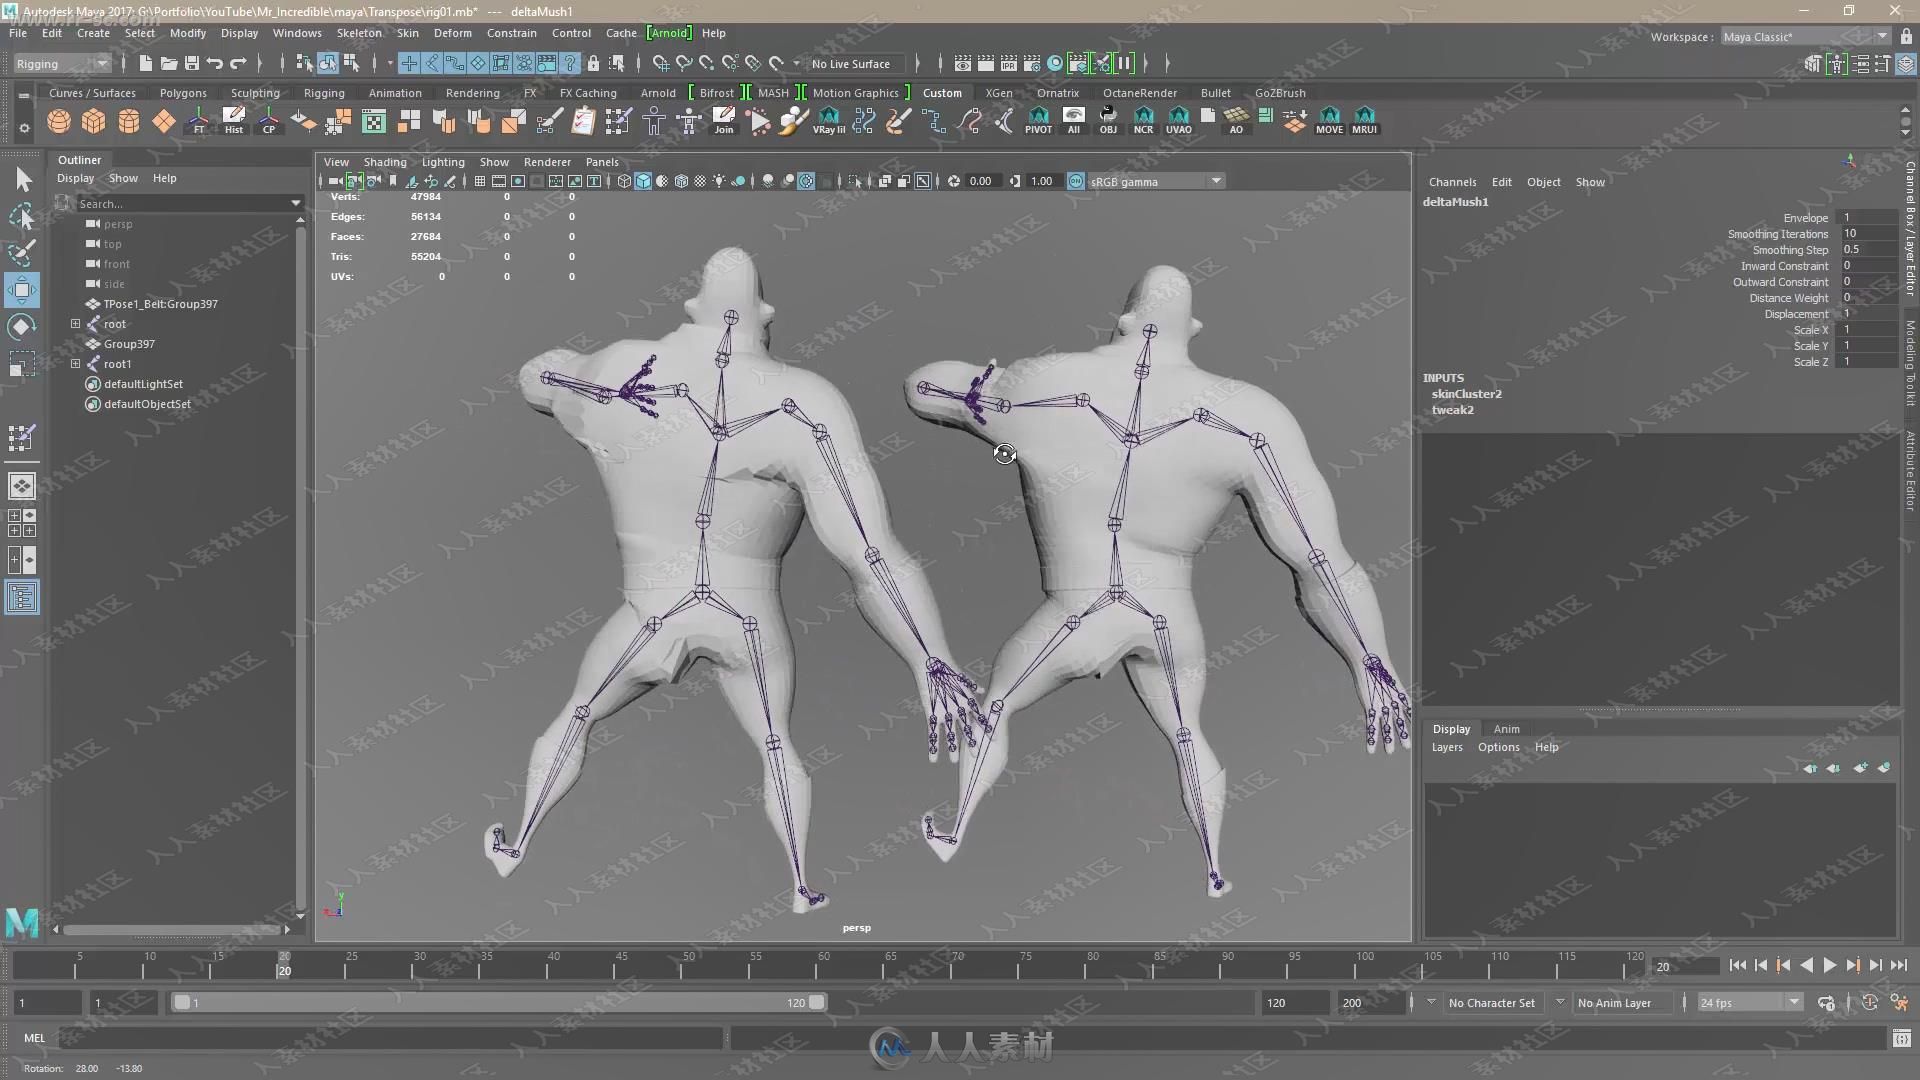Expand the Group397 hierarchy node

tap(75, 344)
